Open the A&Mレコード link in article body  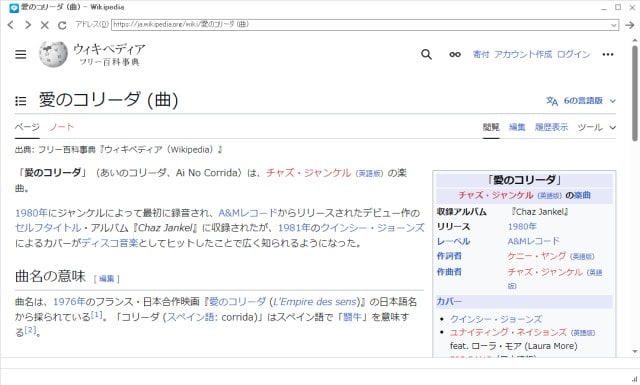click(248, 213)
